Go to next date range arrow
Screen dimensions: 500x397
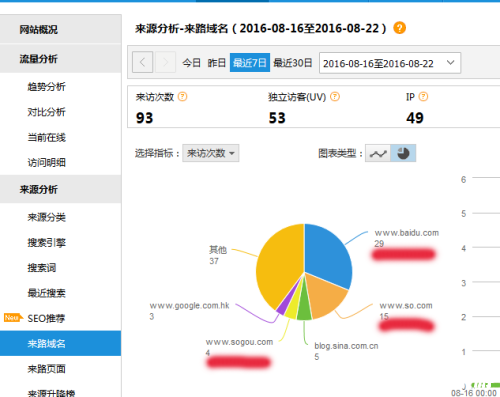click(x=165, y=62)
